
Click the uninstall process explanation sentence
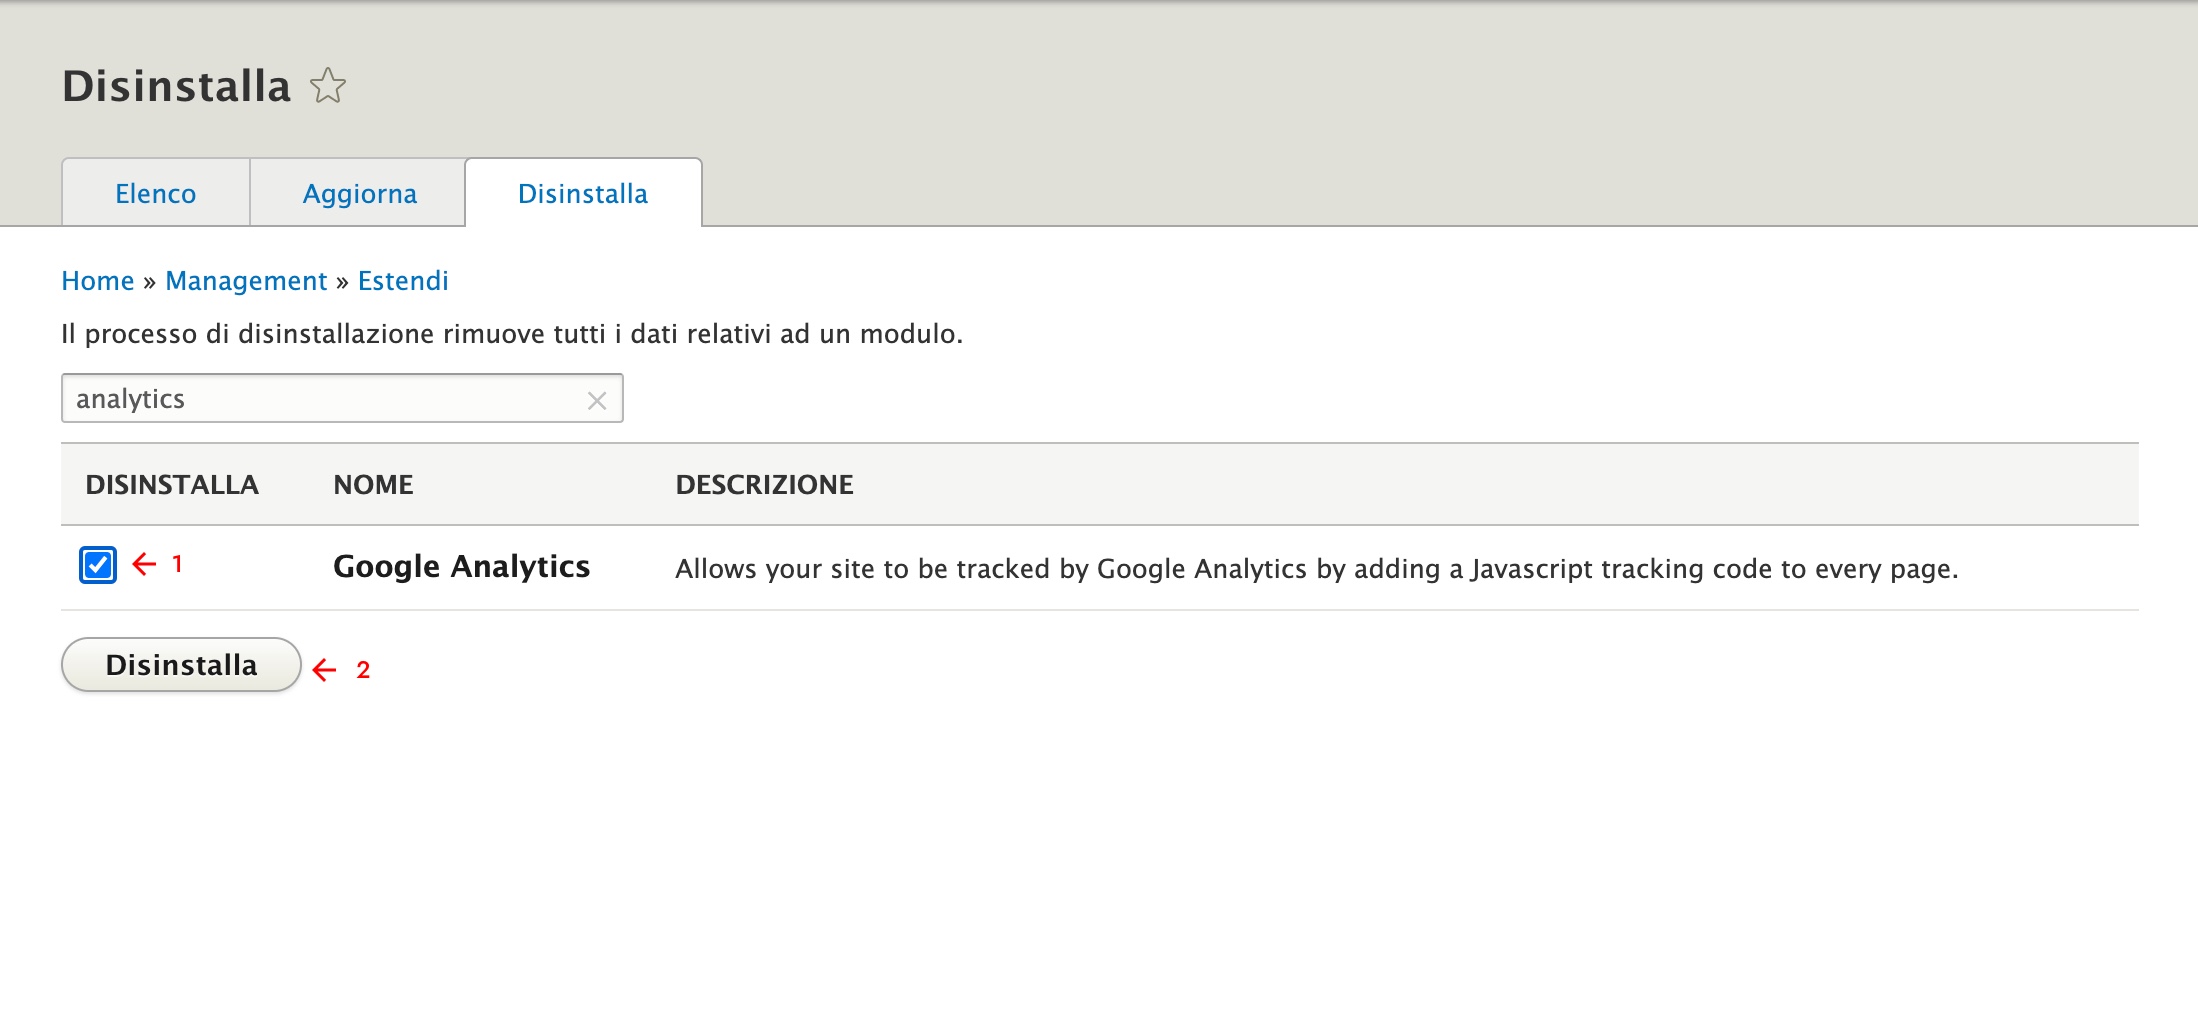coord(511,334)
